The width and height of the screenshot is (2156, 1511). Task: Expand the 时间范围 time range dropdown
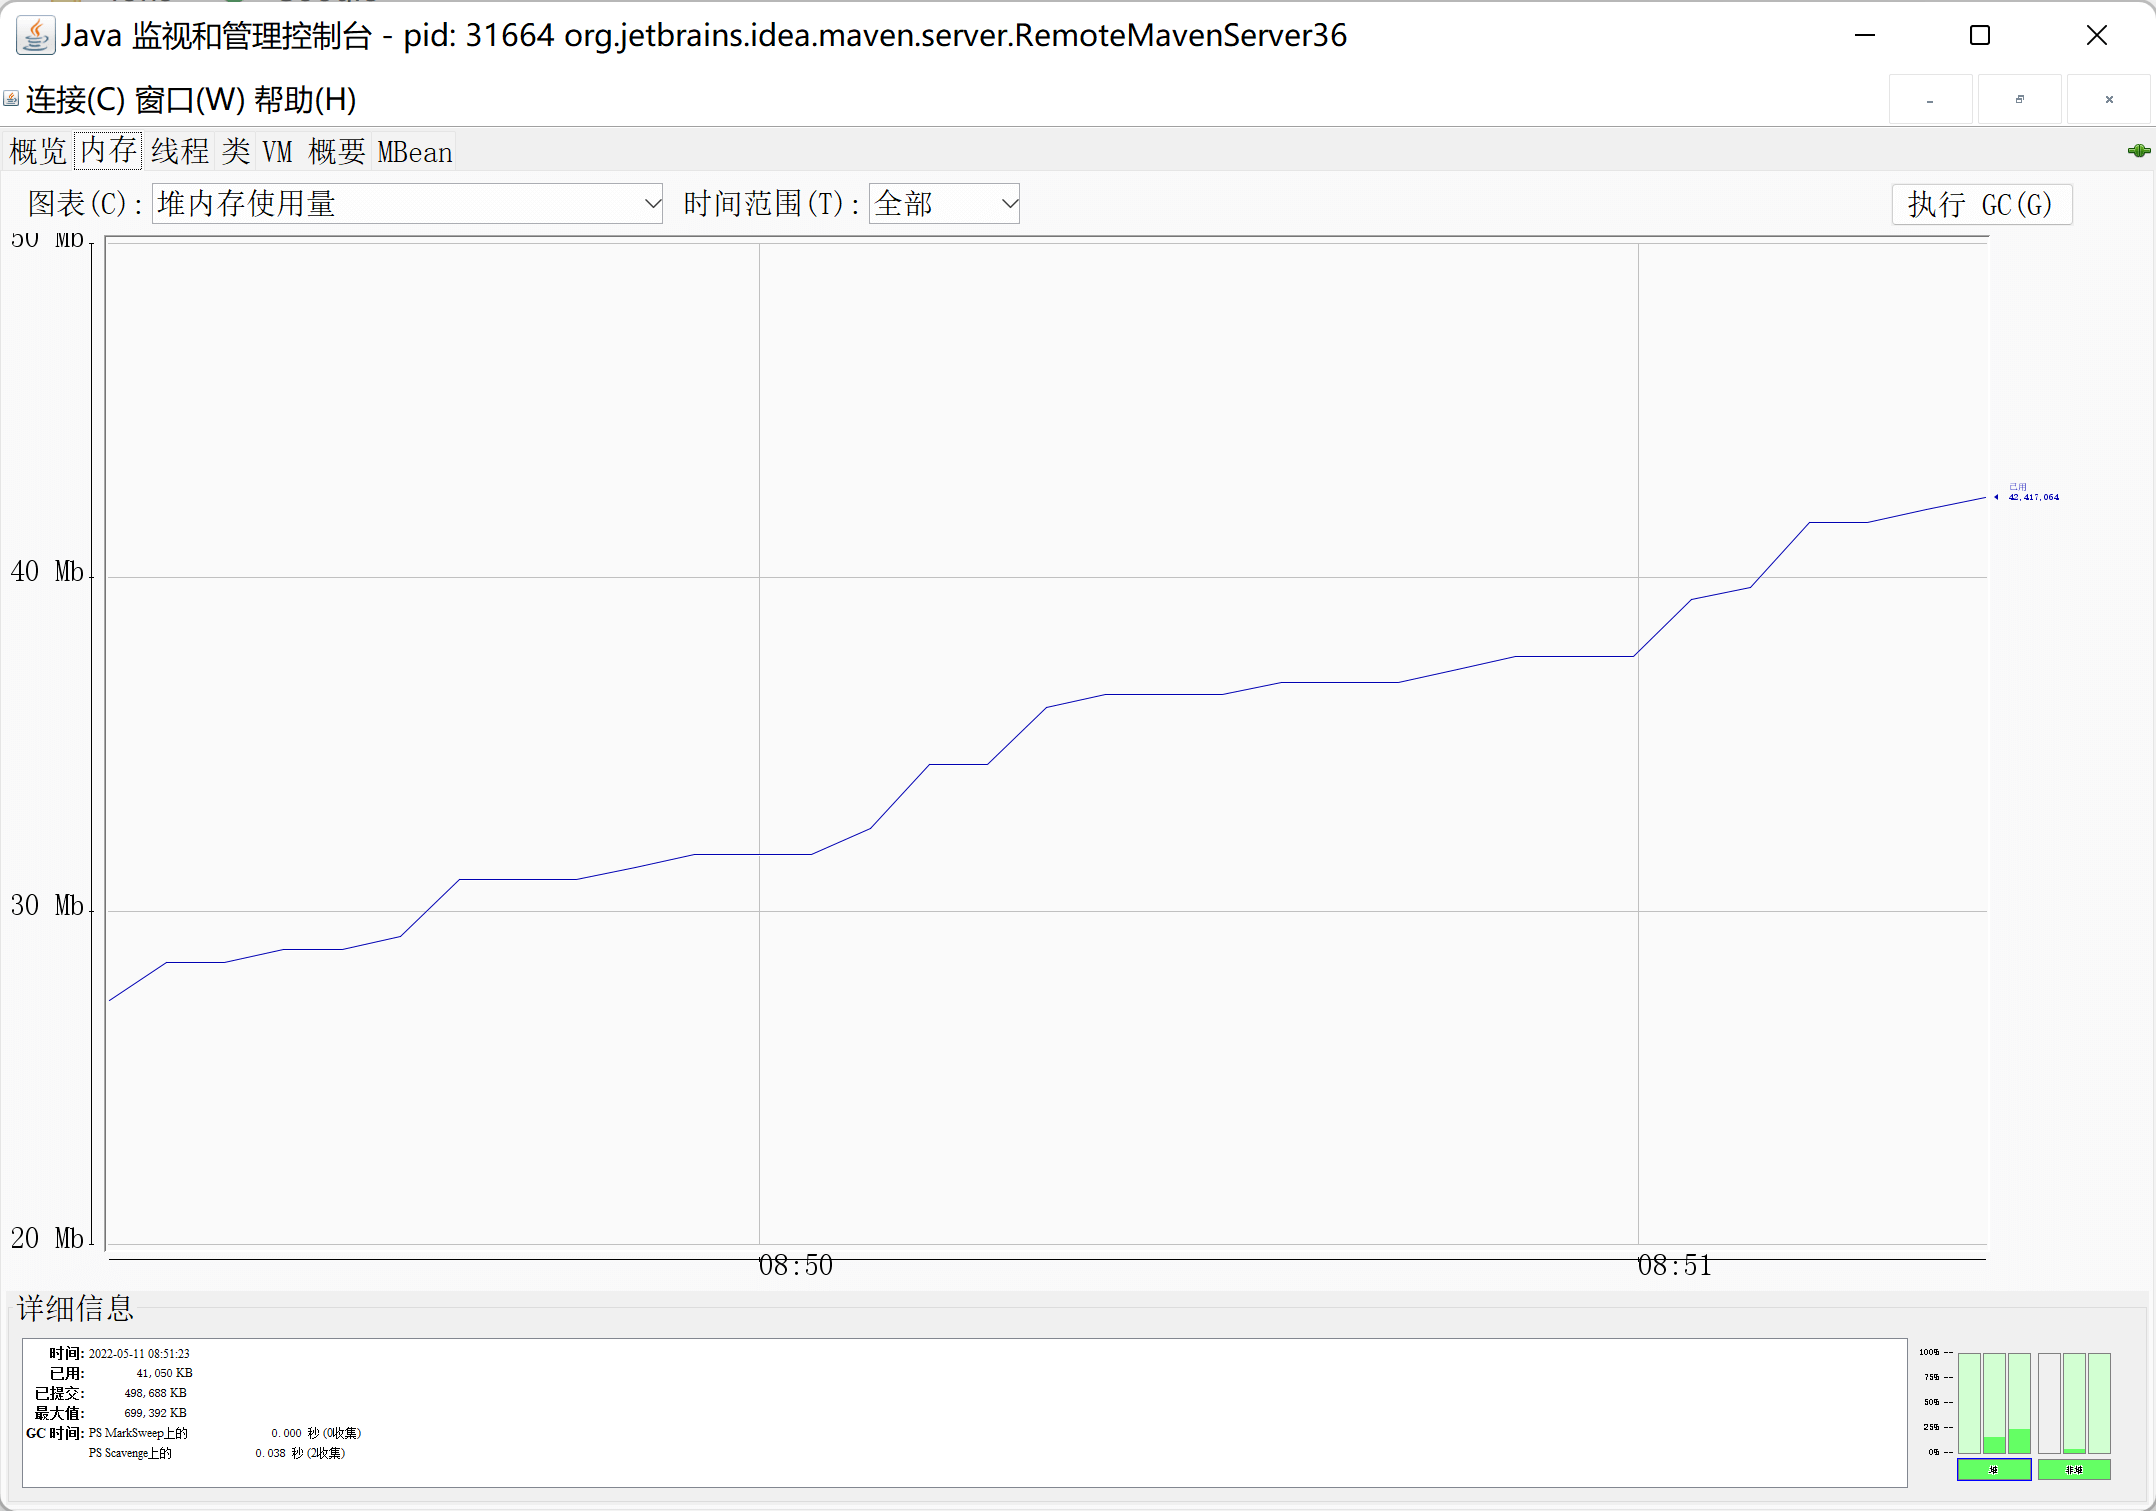point(943,204)
